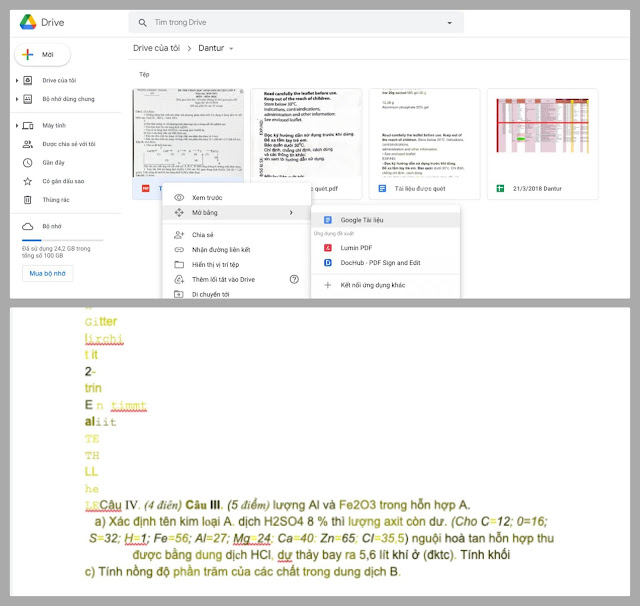Expand 'Drive của tôi' tree arrow
This screenshot has width=640, height=606.
(17, 80)
